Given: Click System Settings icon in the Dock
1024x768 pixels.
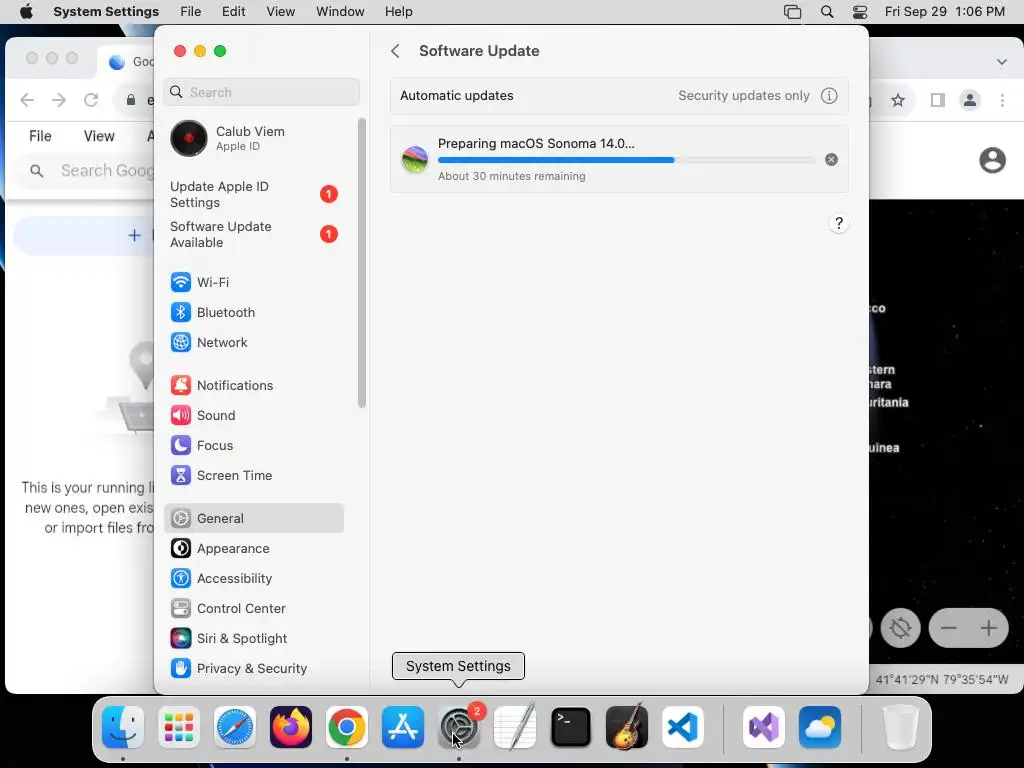Looking at the screenshot, I should tap(458, 727).
